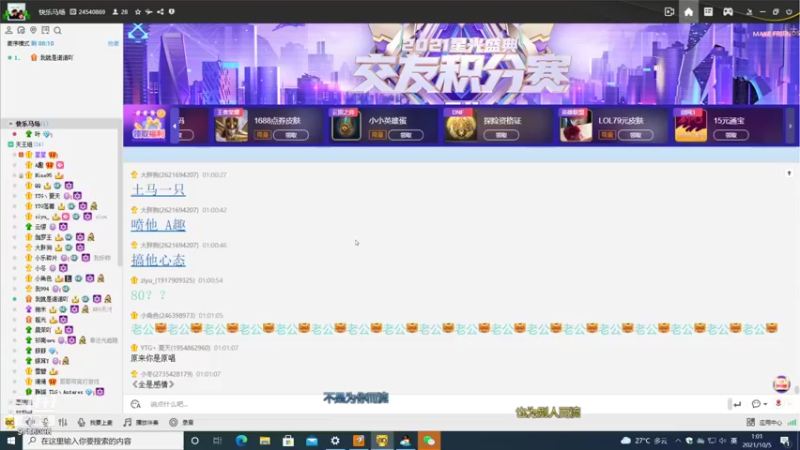This screenshot has height=450, width=800.
Task: Open the notification center in tray
Action: point(785,440)
